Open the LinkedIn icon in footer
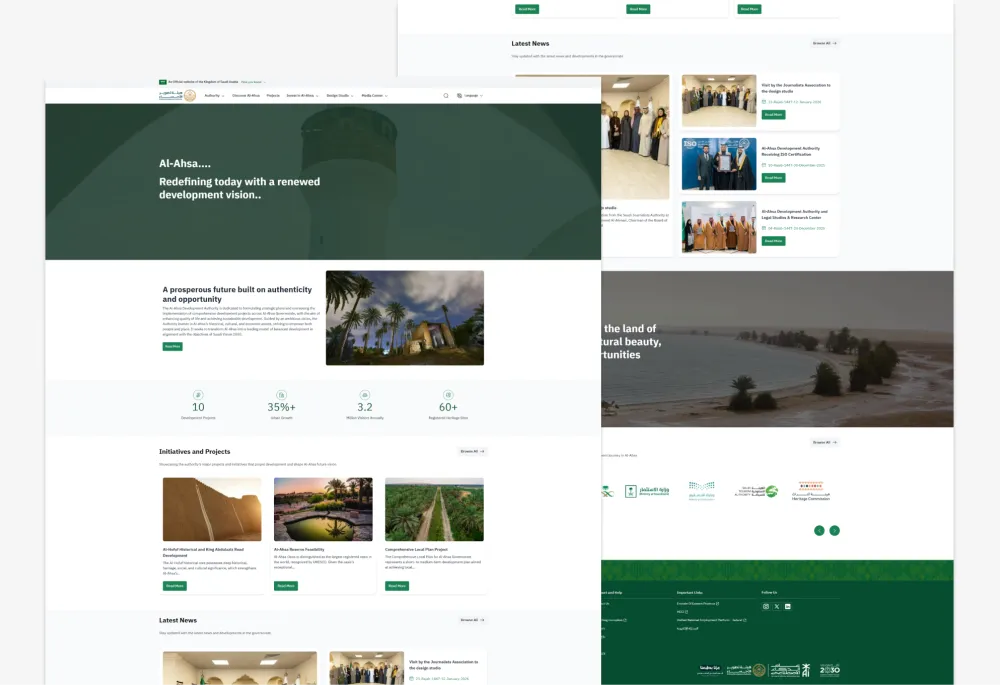The height and width of the screenshot is (685, 1000). pos(788,607)
